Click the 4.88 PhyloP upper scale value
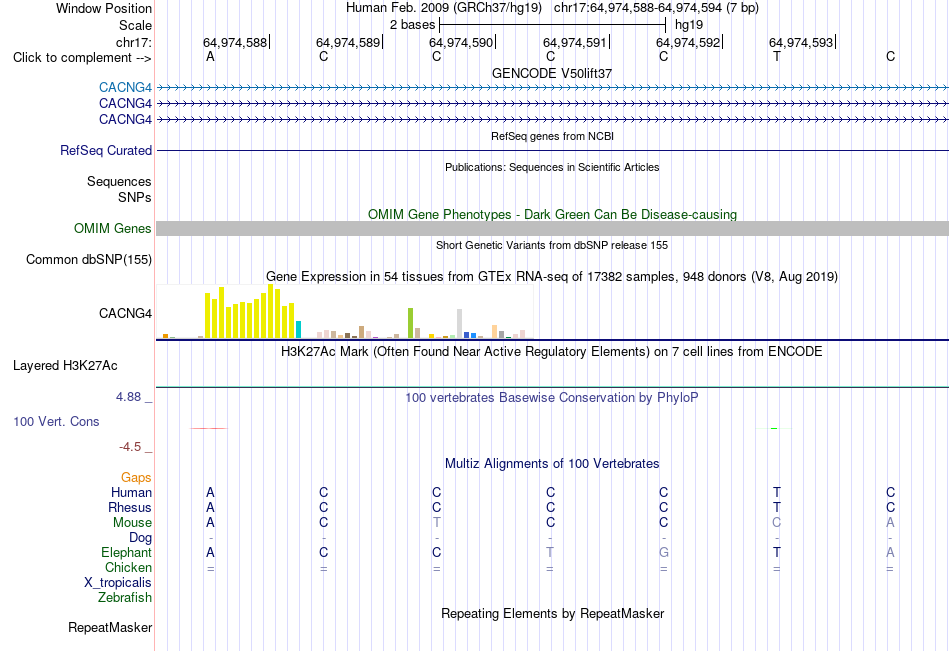Viewport: 950px width, 651px height. click(x=128, y=397)
